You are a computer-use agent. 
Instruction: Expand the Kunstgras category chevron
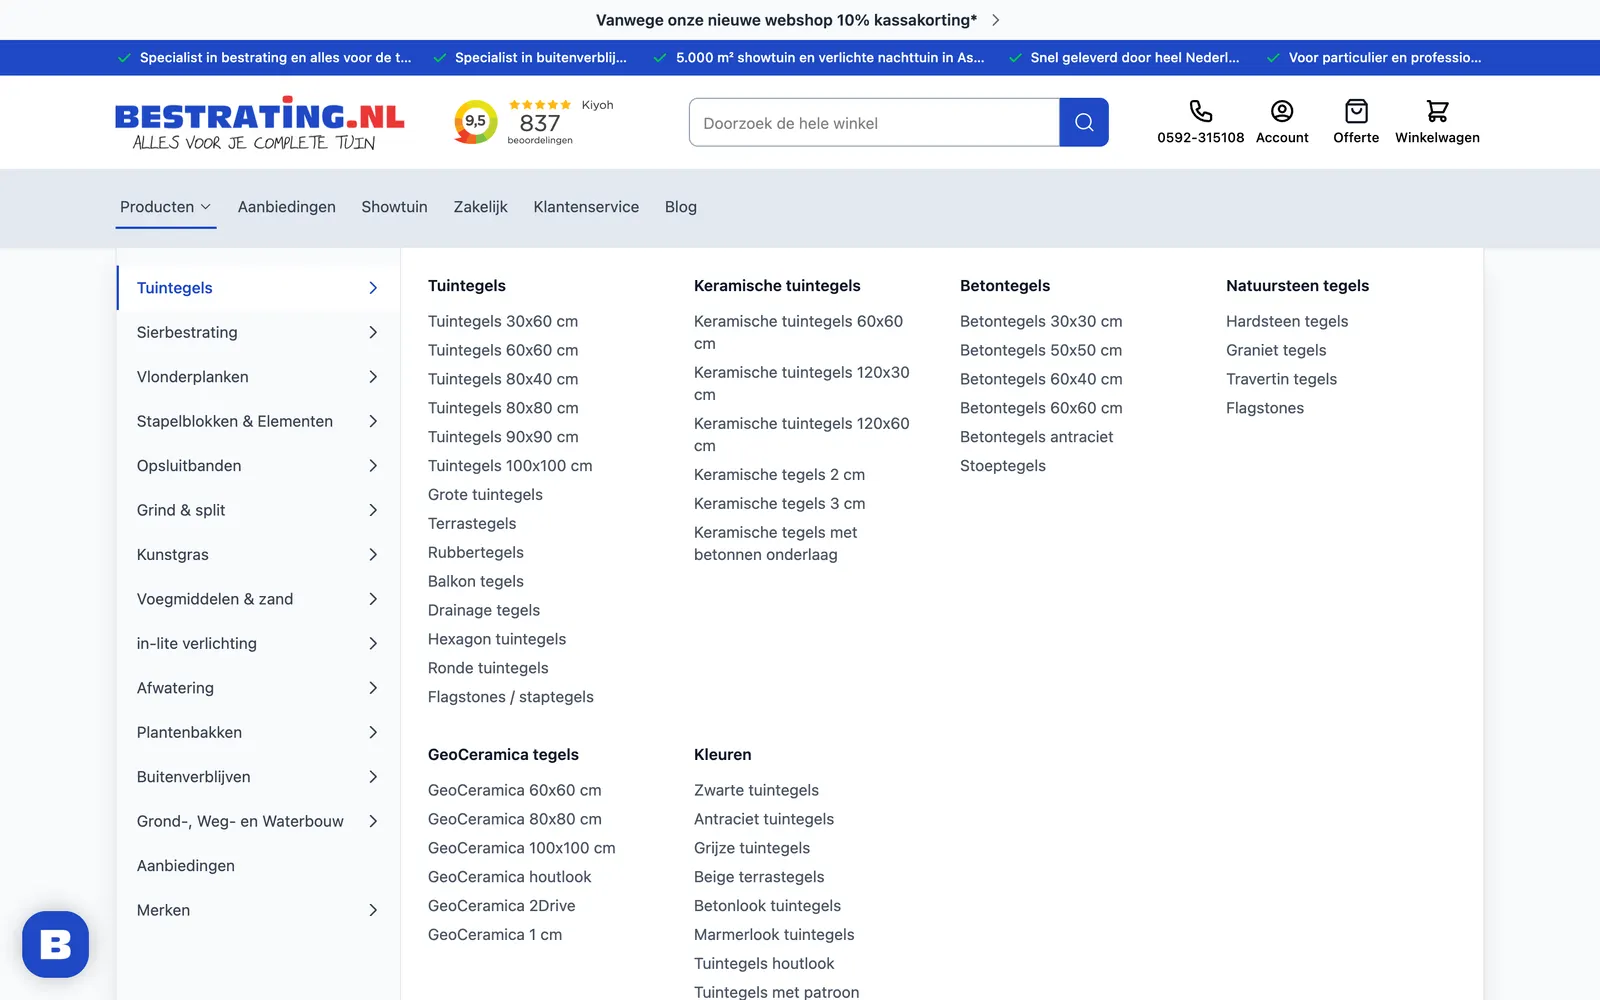373,555
